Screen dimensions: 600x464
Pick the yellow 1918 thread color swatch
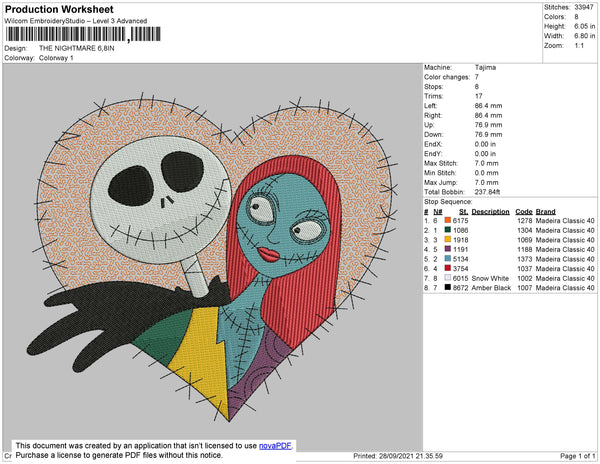pos(448,240)
